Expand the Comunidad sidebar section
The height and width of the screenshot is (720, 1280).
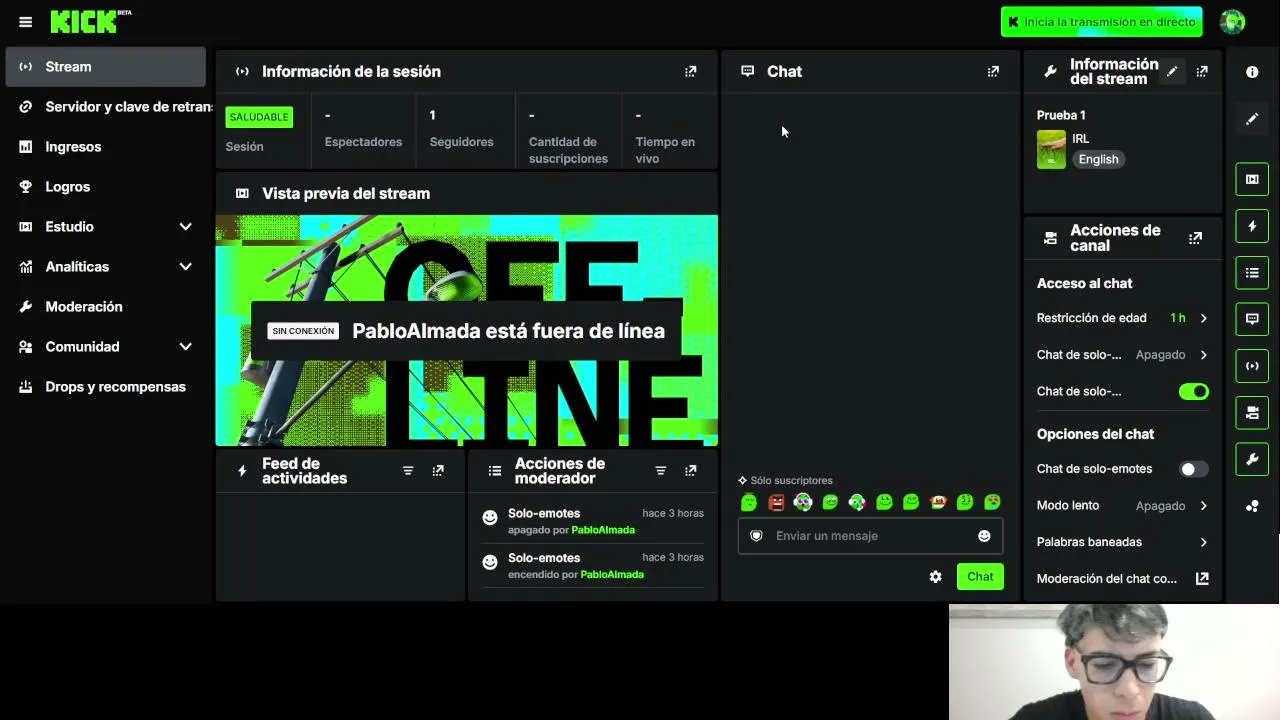185,347
